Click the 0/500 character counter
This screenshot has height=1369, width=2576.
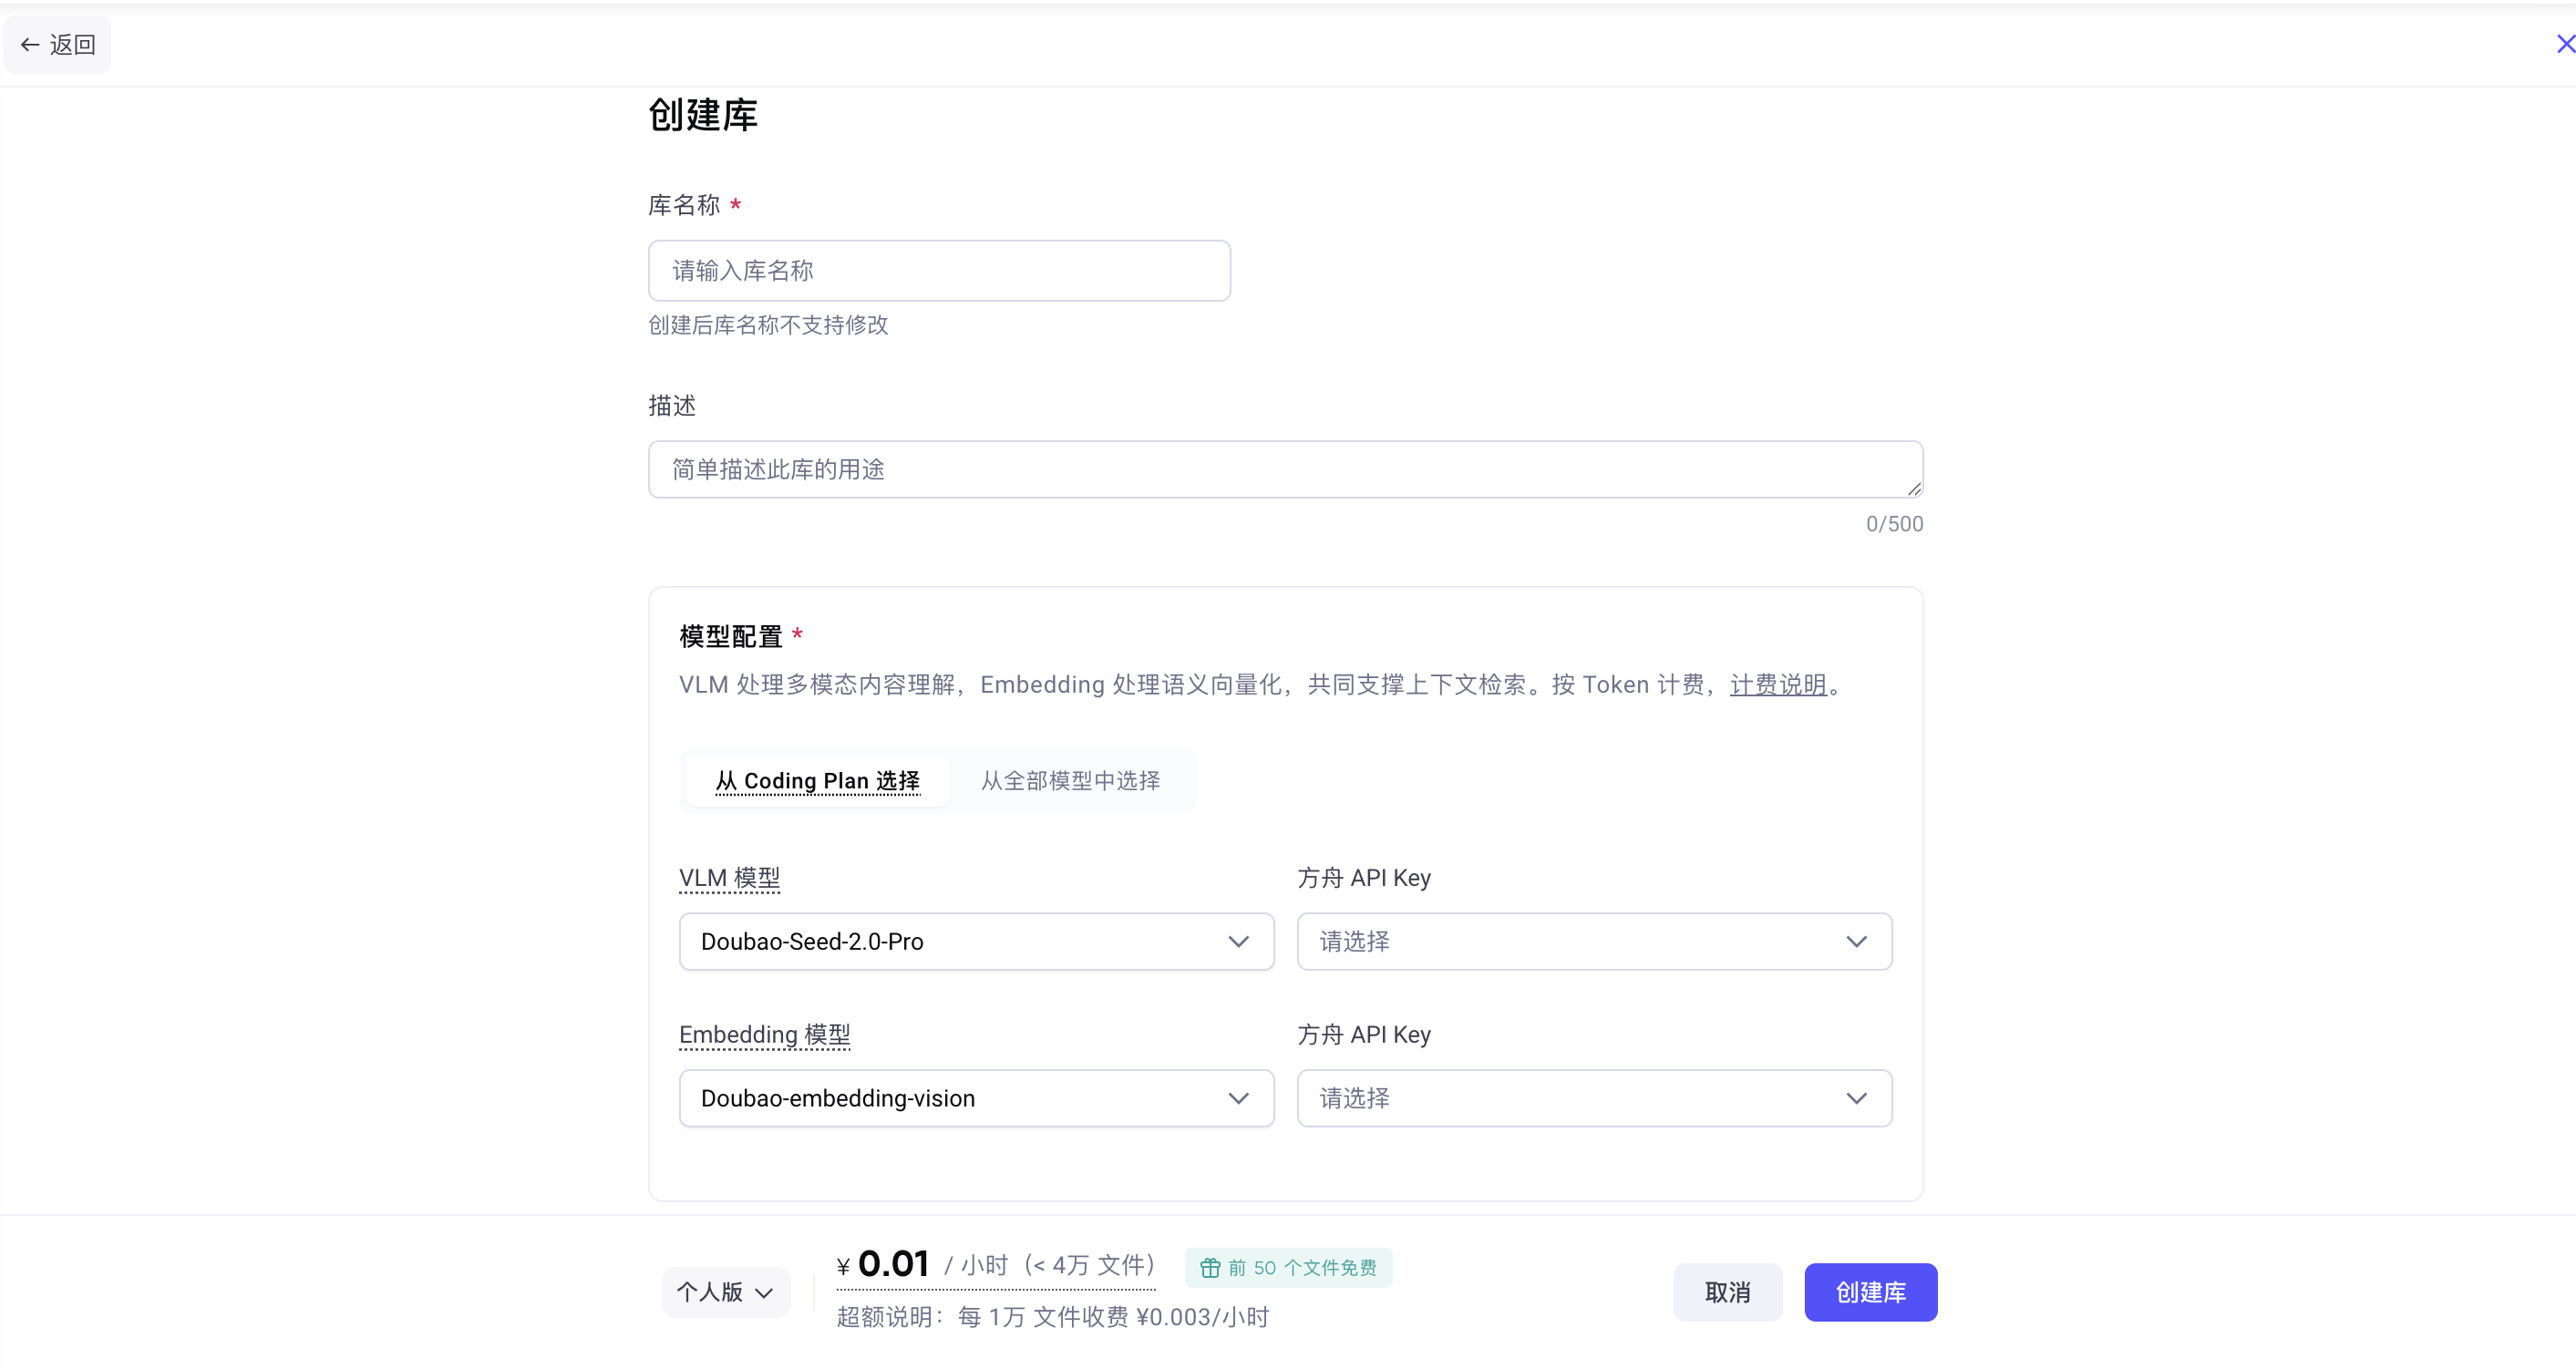click(1894, 524)
